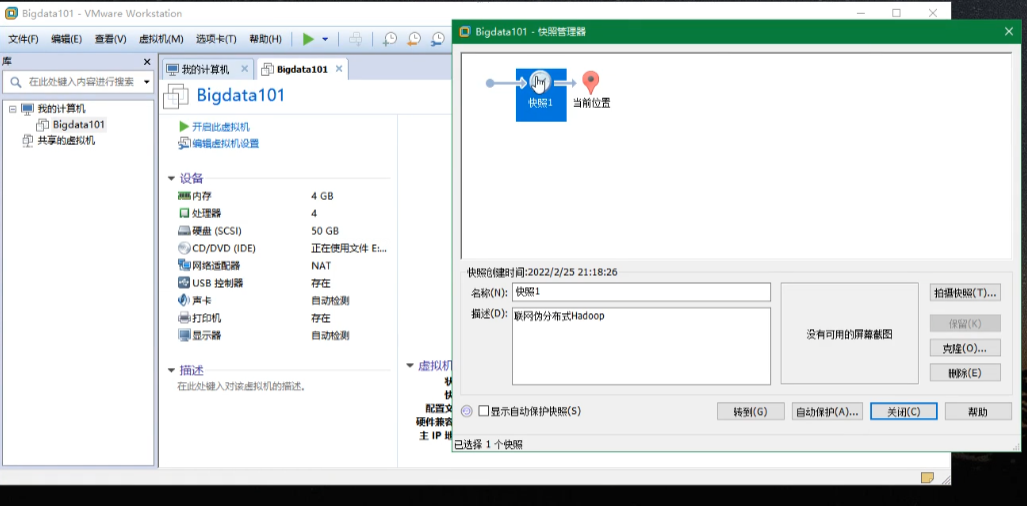Open the 编辑(E) menu
The width and height of the screenshot is (1027, 506).
tap(66, 39)
